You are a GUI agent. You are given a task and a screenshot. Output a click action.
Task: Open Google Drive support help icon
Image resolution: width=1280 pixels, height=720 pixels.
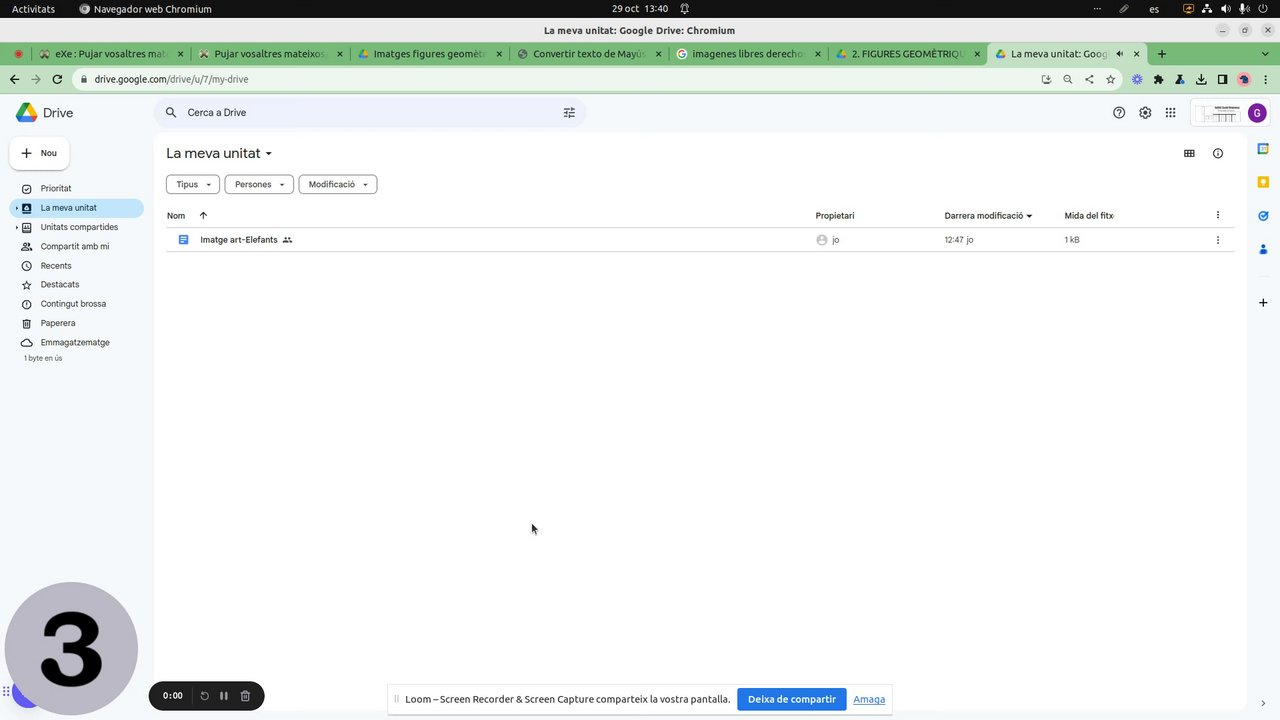click(x=1119, y=113)
